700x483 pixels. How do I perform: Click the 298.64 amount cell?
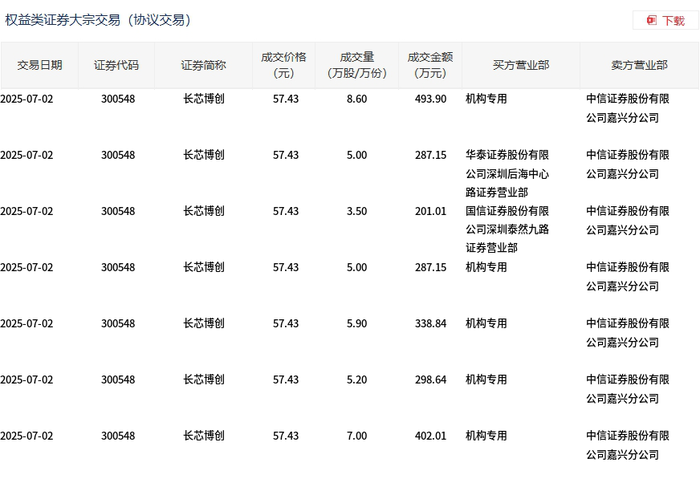point(430,379)
